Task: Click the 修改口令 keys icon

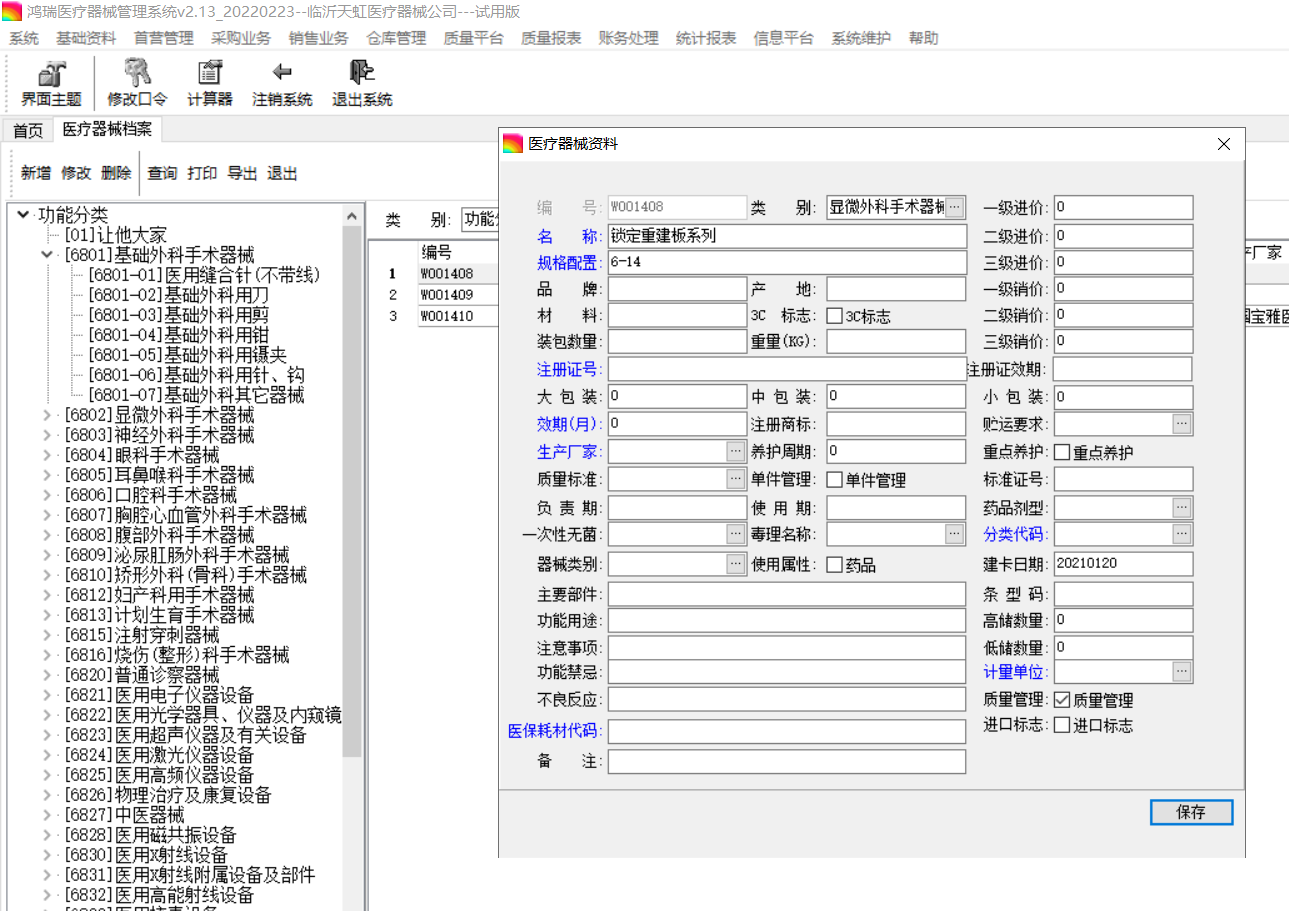Action: tap(137, 73)
